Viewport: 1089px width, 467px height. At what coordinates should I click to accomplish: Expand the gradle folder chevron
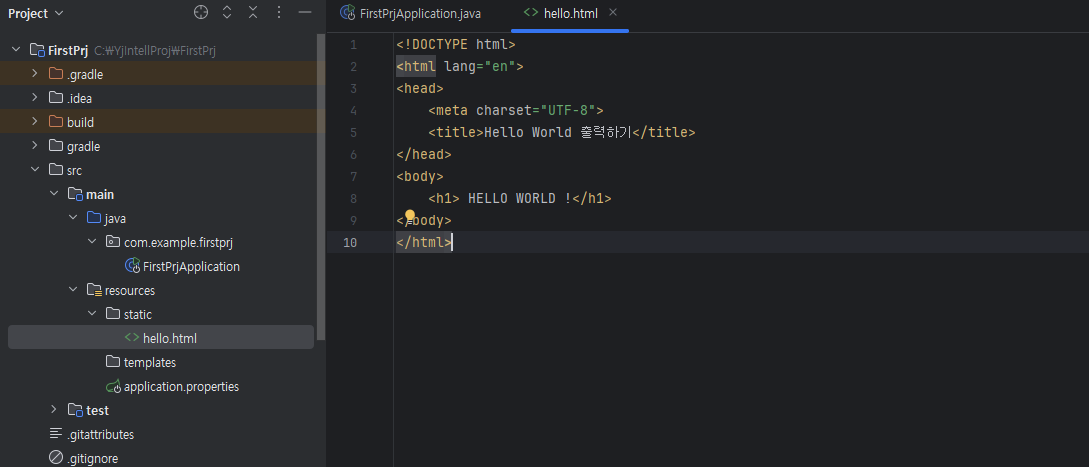[x=35, y=146]
